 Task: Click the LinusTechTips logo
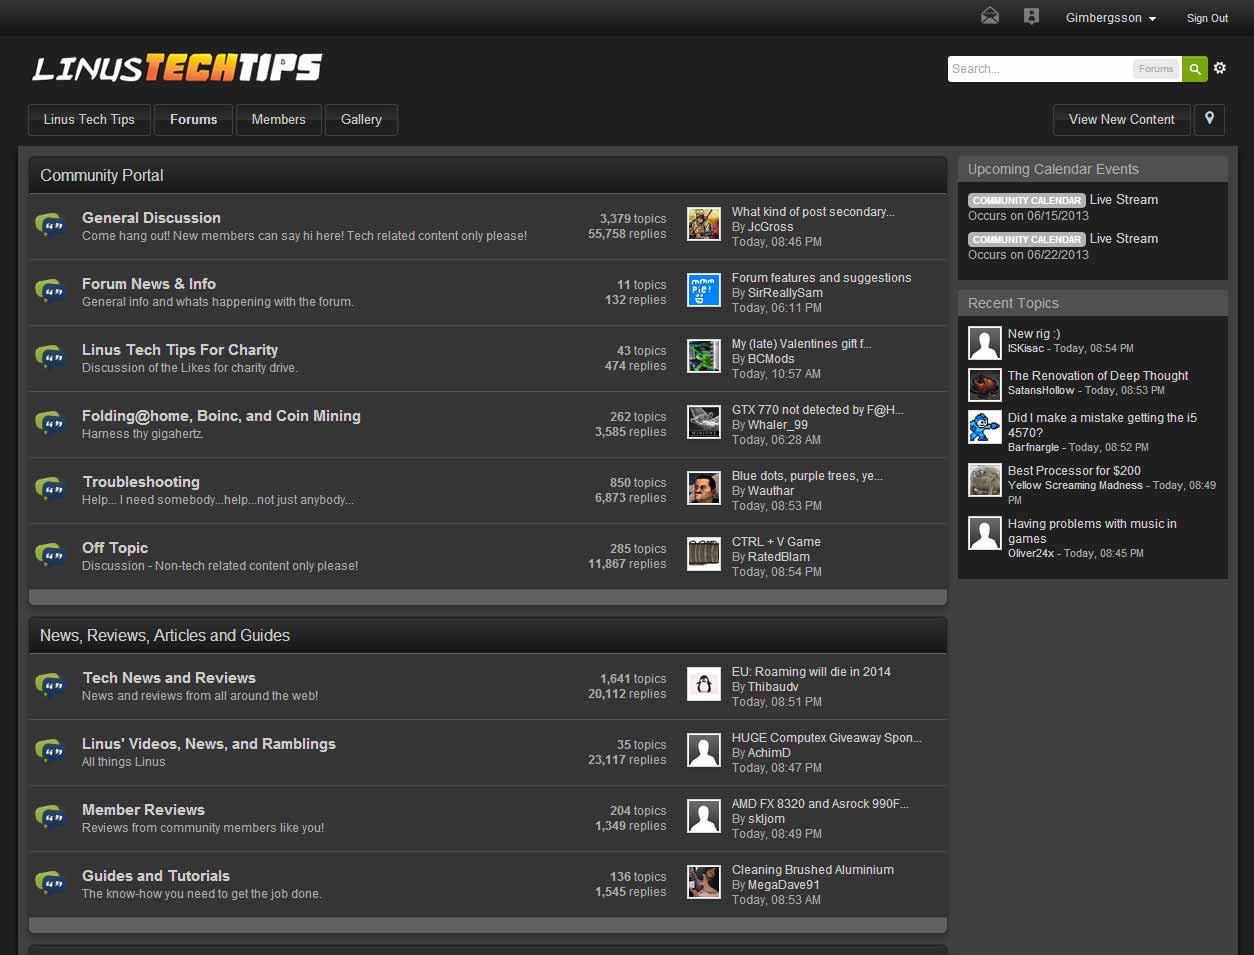point(176,68)
